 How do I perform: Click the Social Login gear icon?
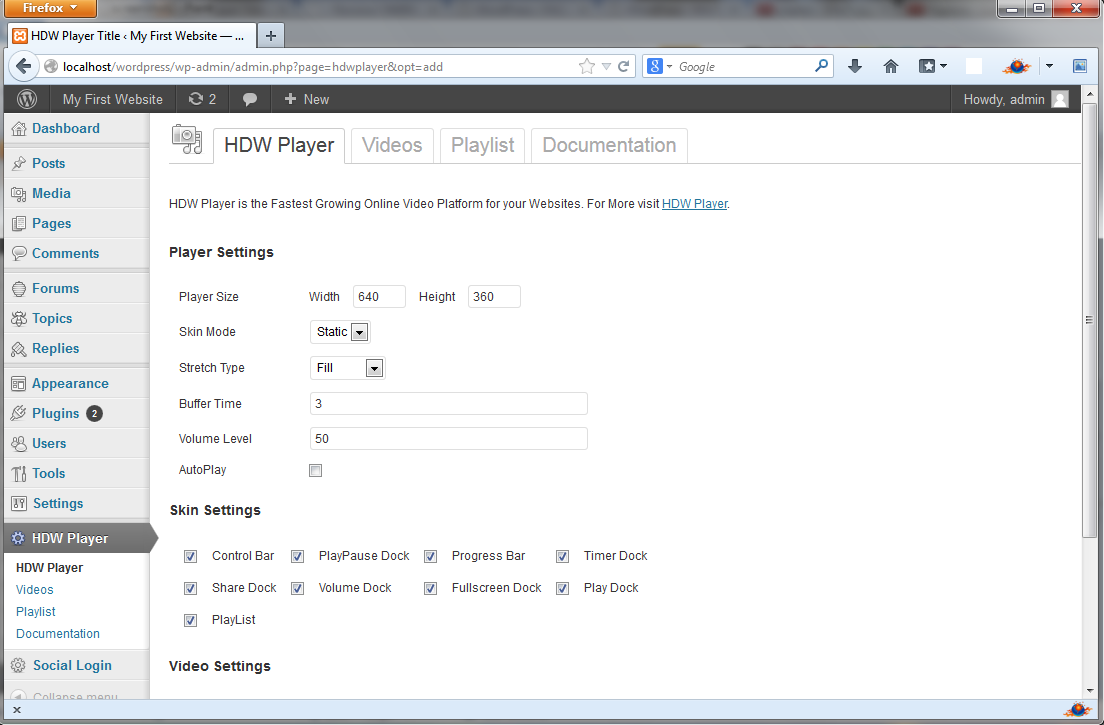(19, 665)
